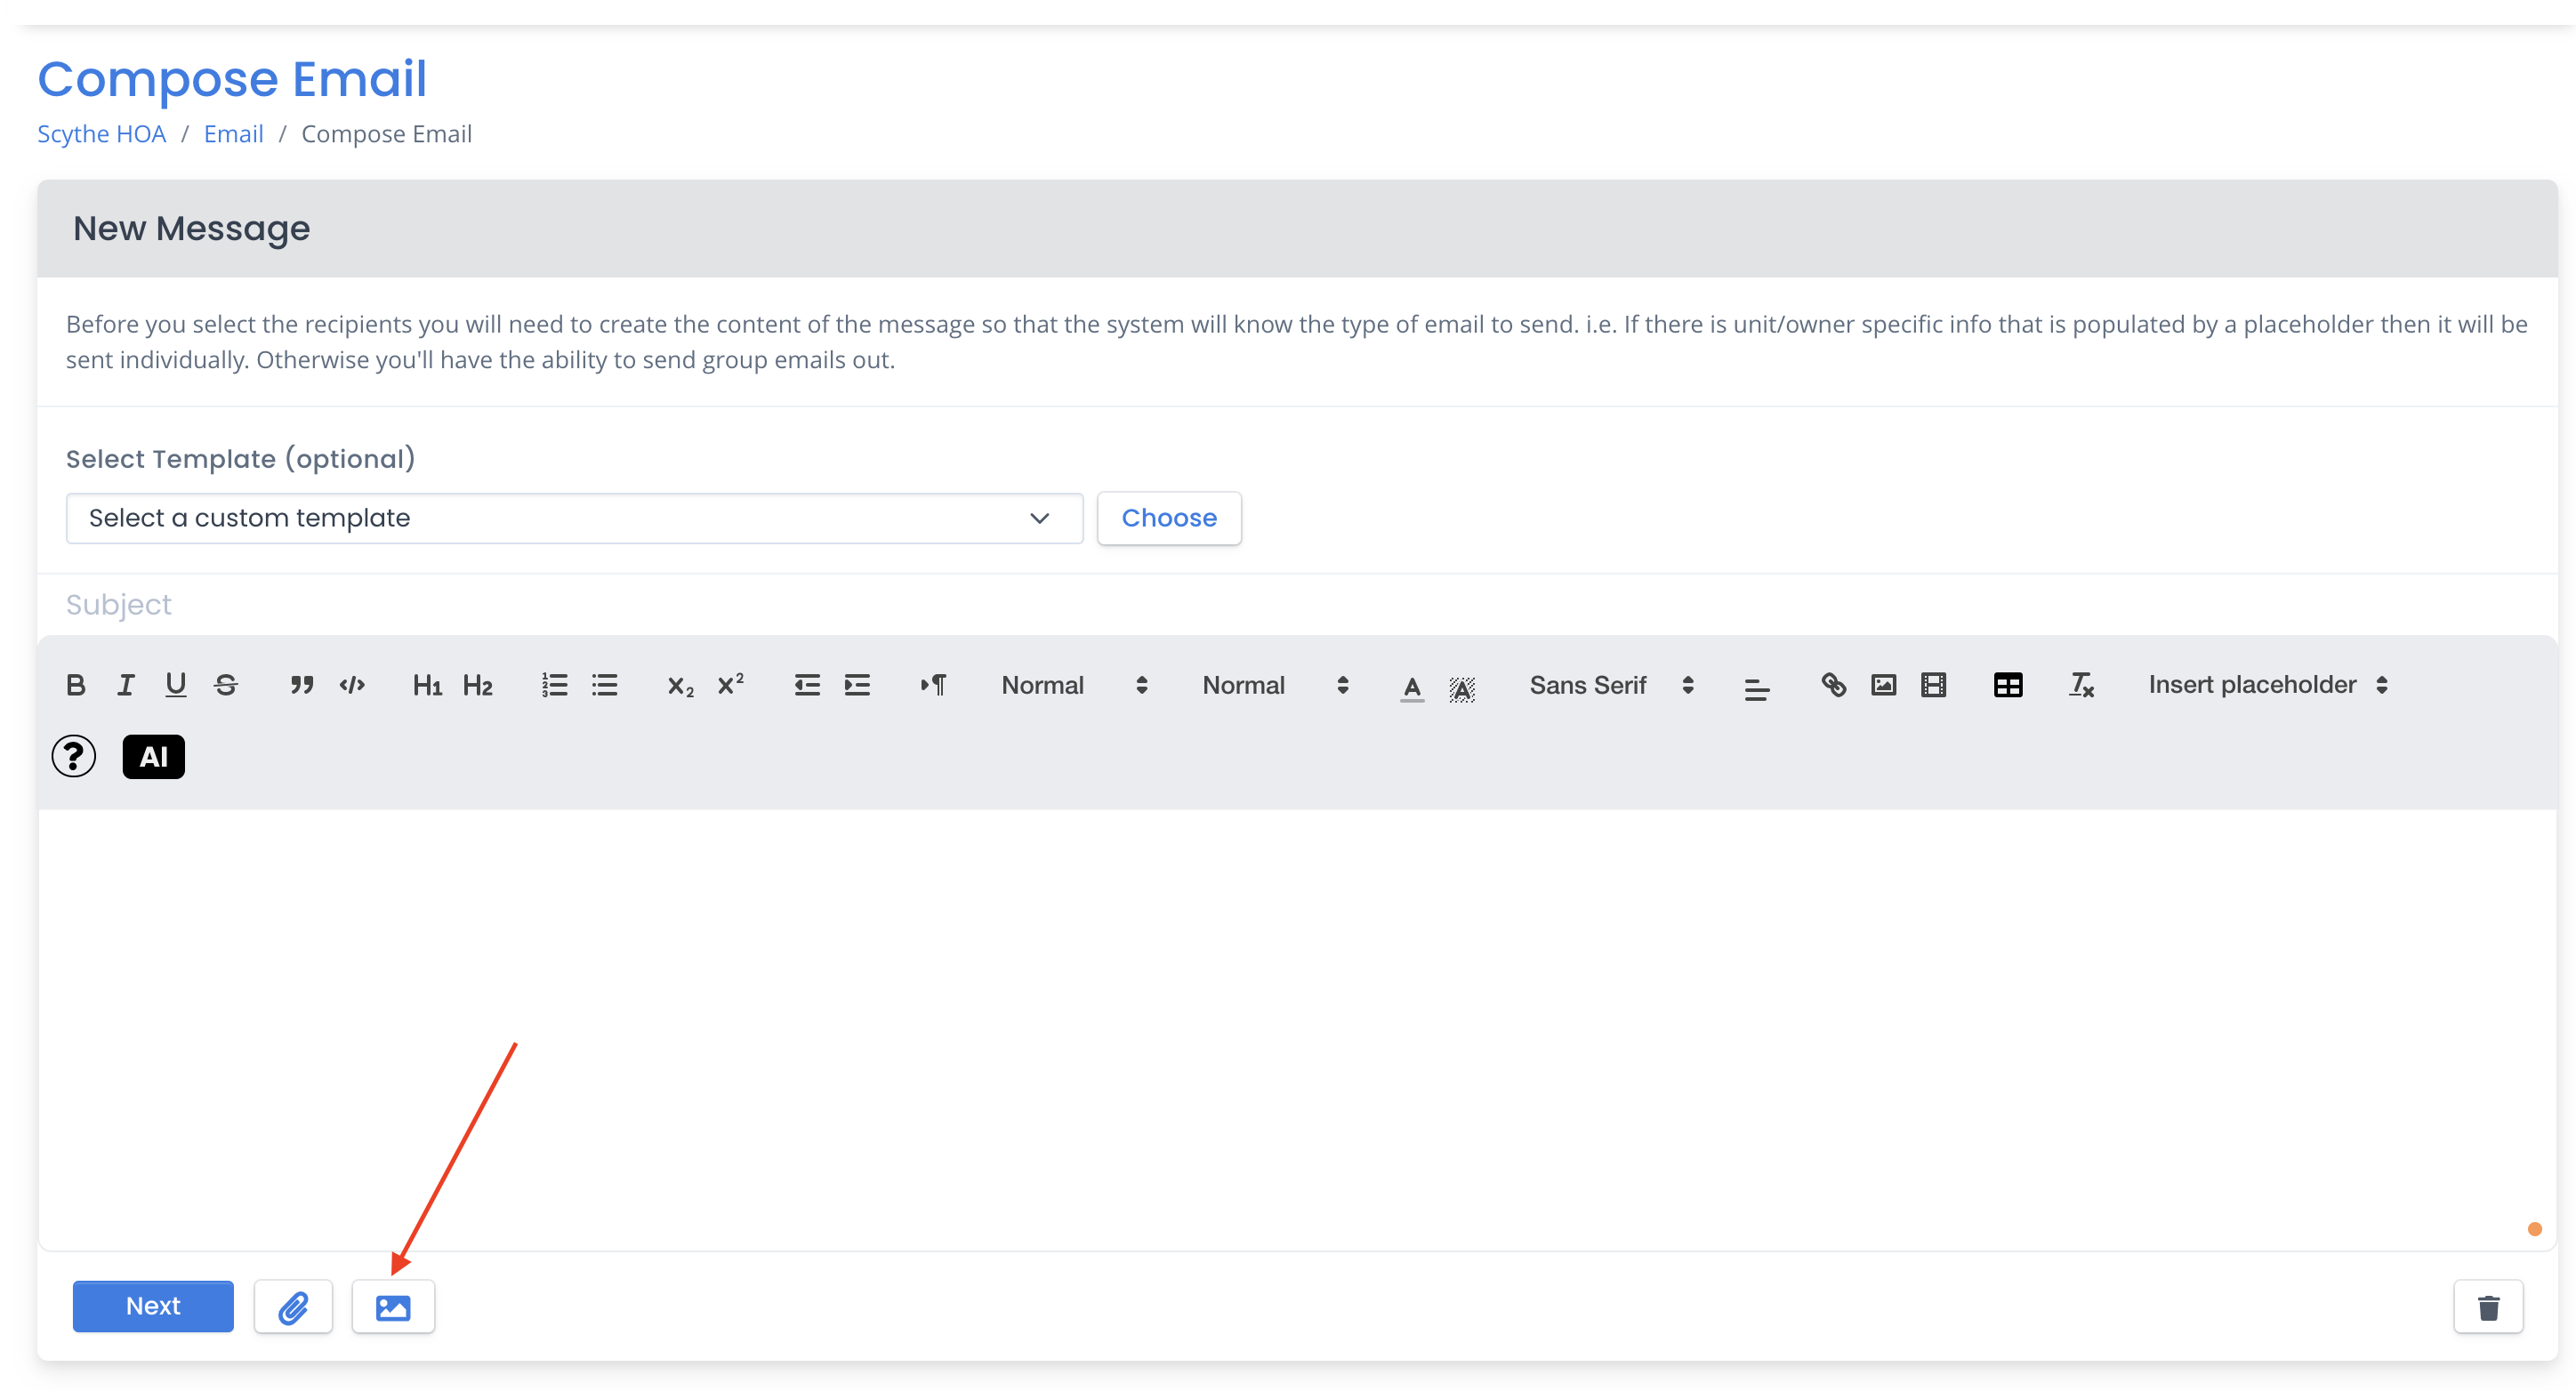Open the Sans Serif font dropdown
Viewport: 2576px width, 1391px height.
point(1612,685)
